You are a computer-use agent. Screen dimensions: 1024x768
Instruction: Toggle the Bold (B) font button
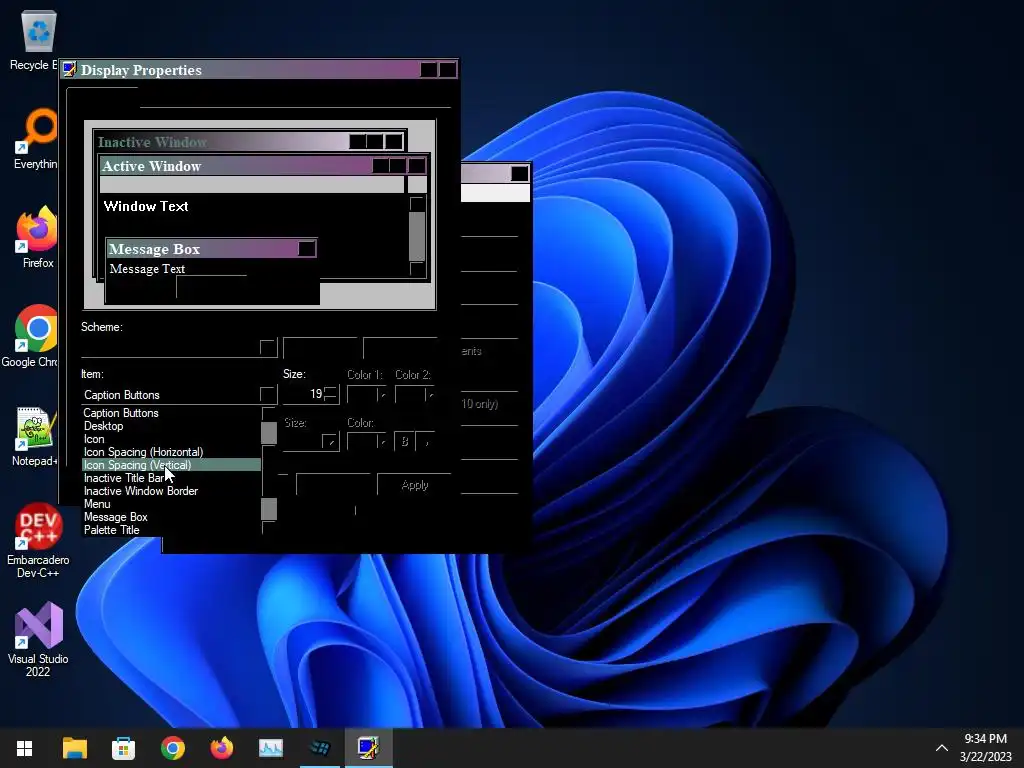(x=404, y=442)
